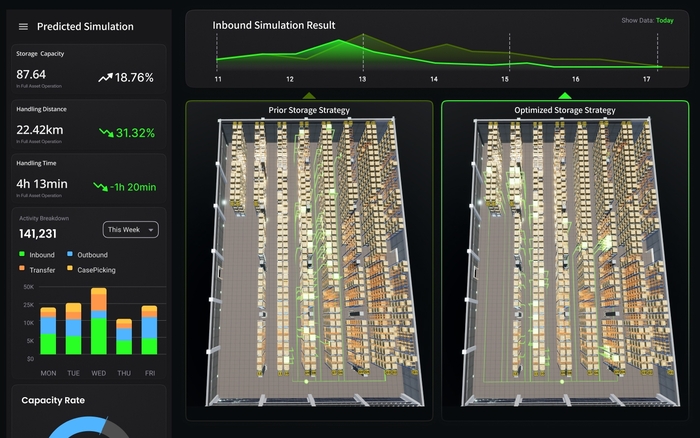Click the green triangle pointer above Prior Storage Strategy
This screenshot has width=700, height=438.
click(x=310, y=96)
